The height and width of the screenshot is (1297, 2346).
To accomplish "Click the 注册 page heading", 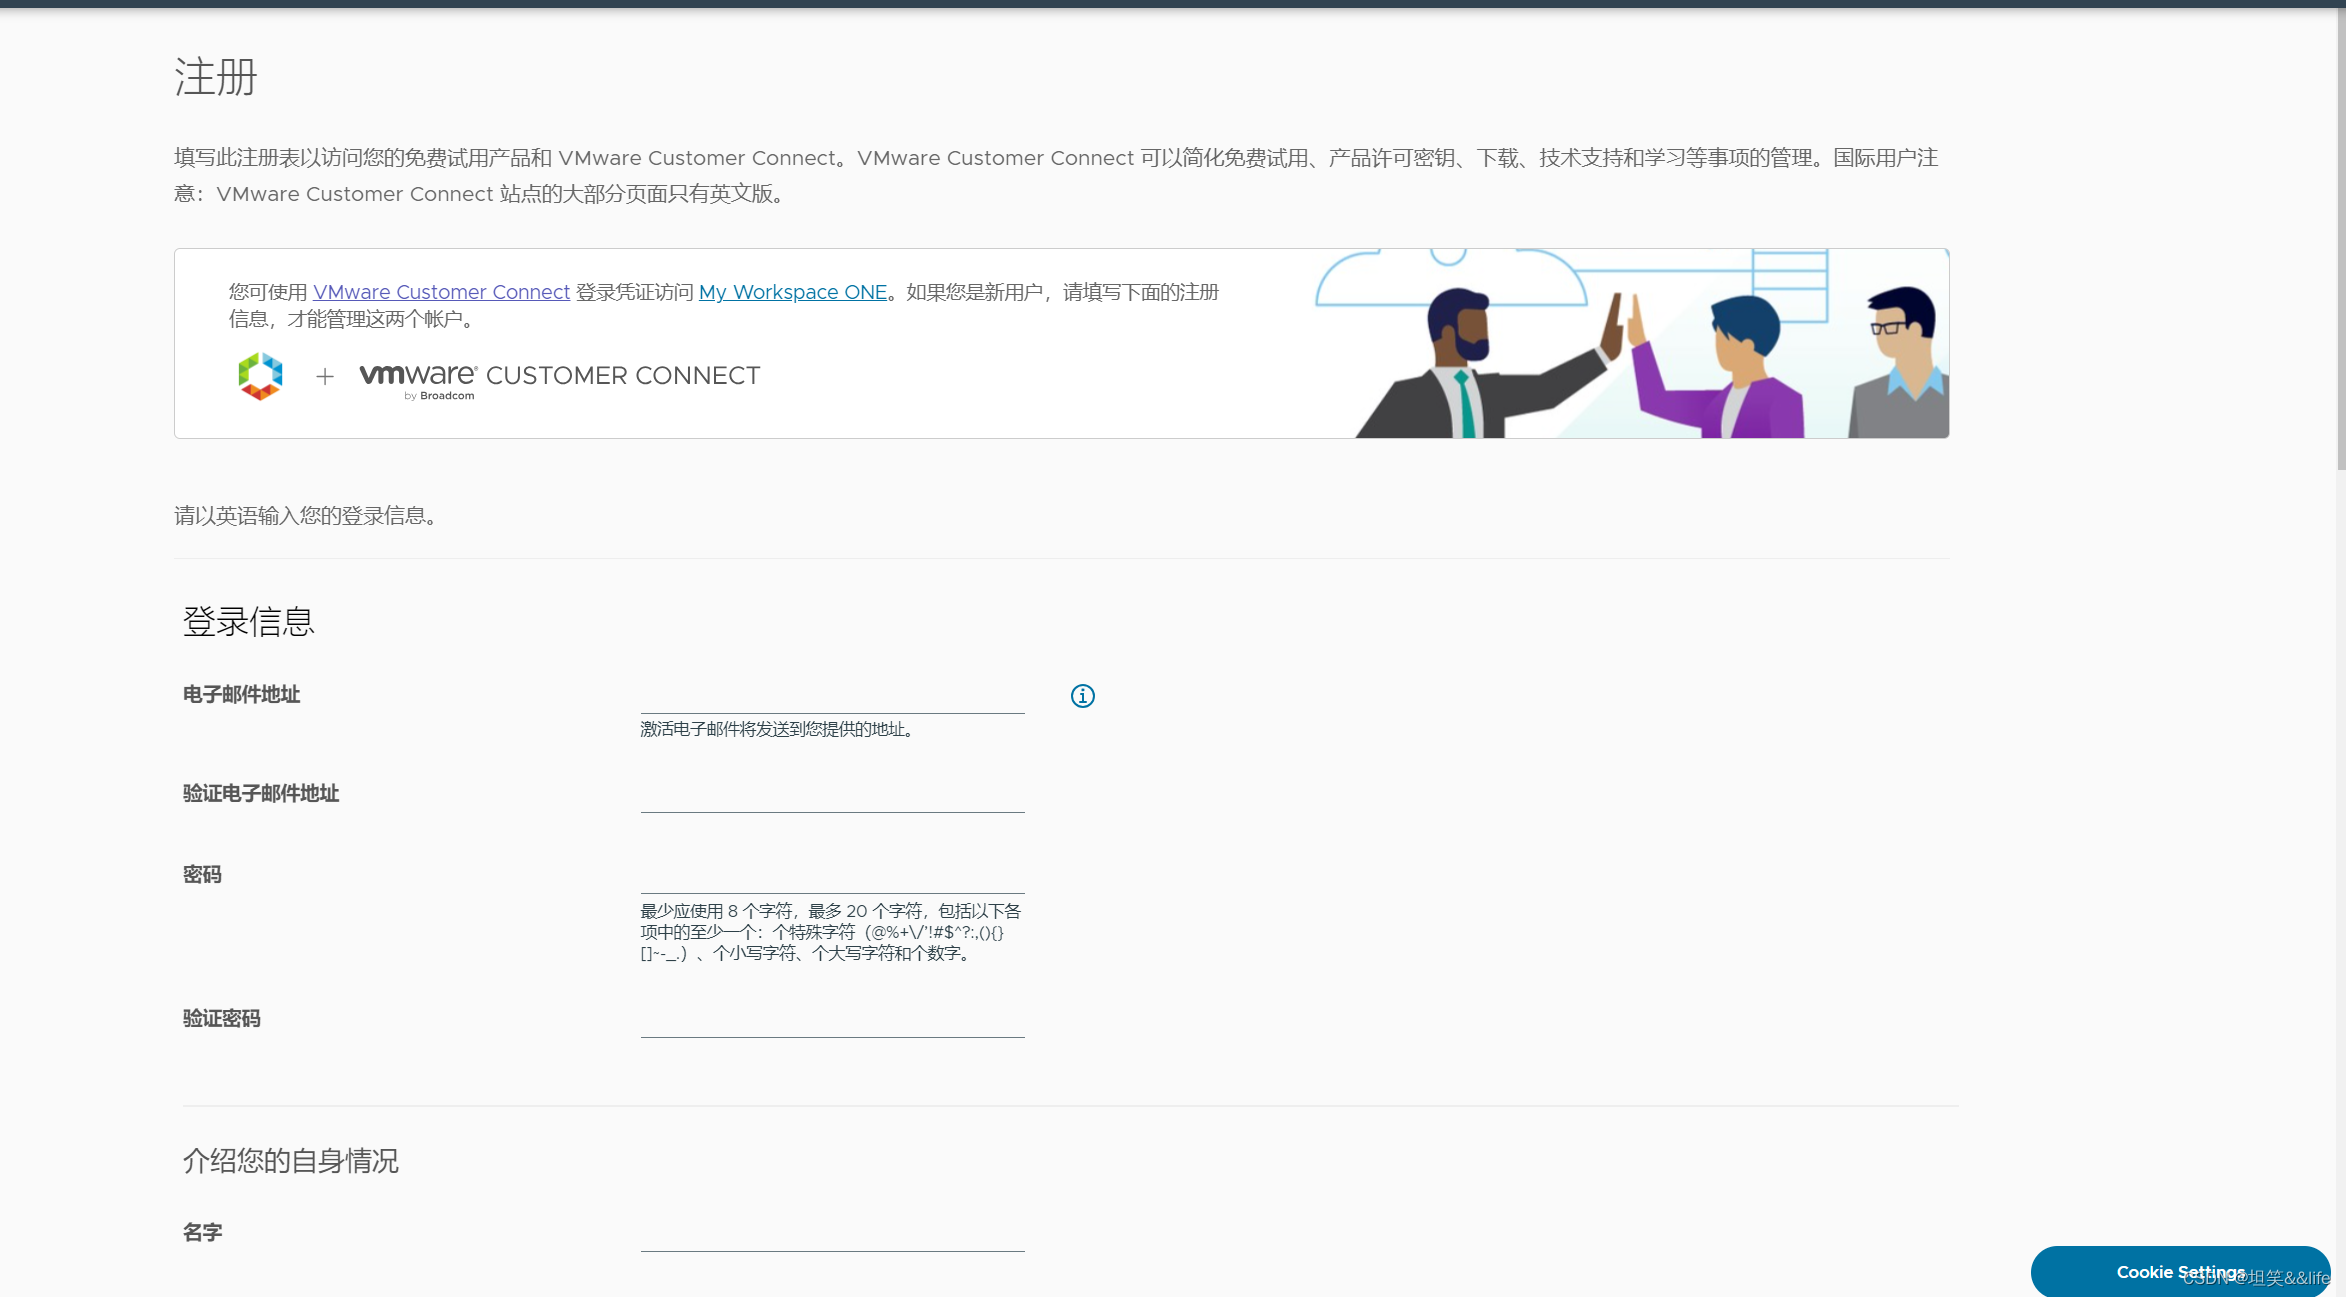I will coord(215,77).
